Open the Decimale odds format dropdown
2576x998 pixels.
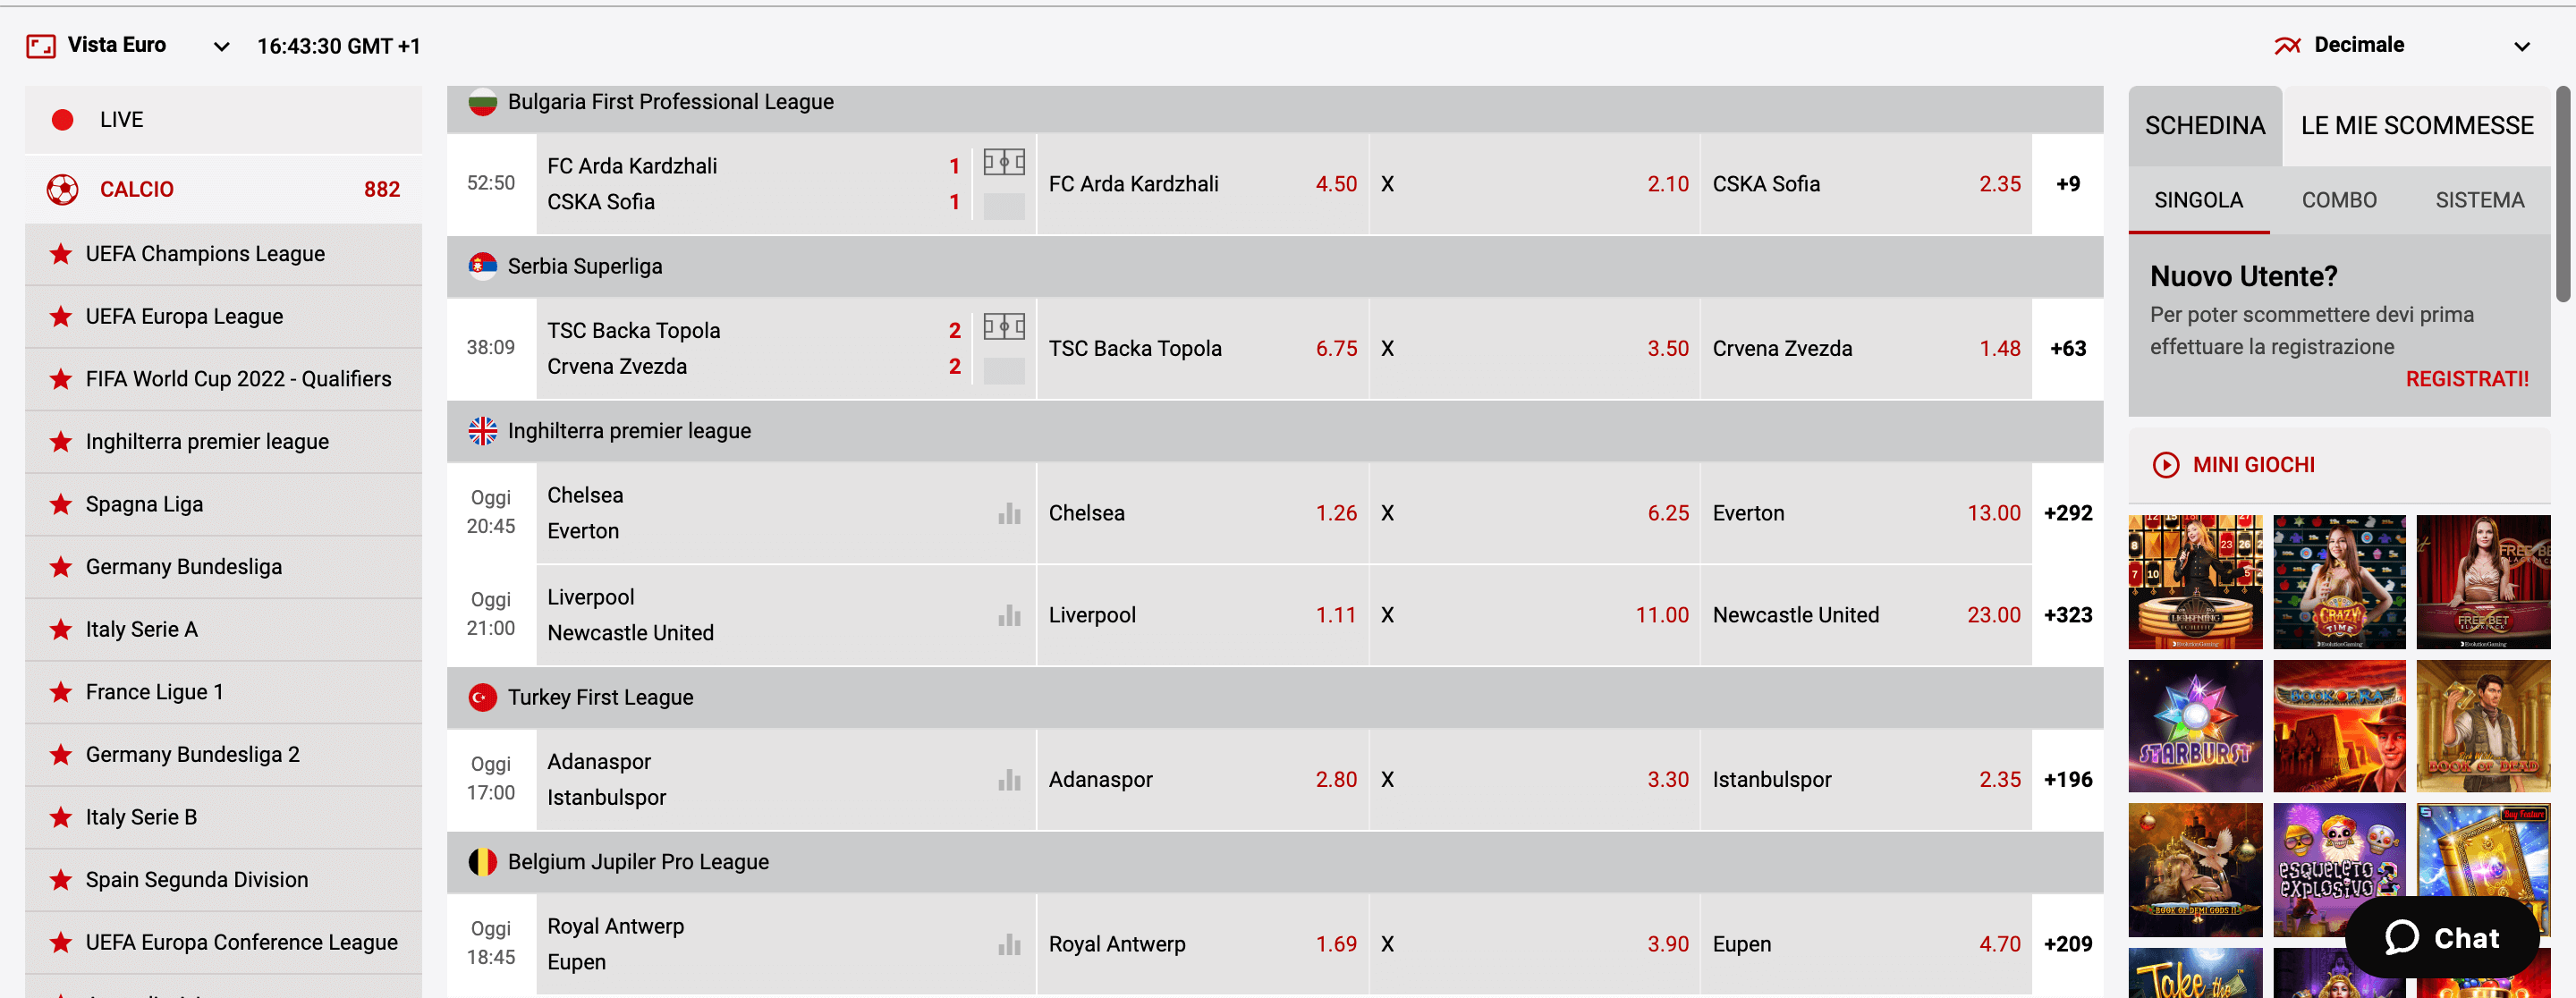pyautogui.click(x=2522, y=45)
